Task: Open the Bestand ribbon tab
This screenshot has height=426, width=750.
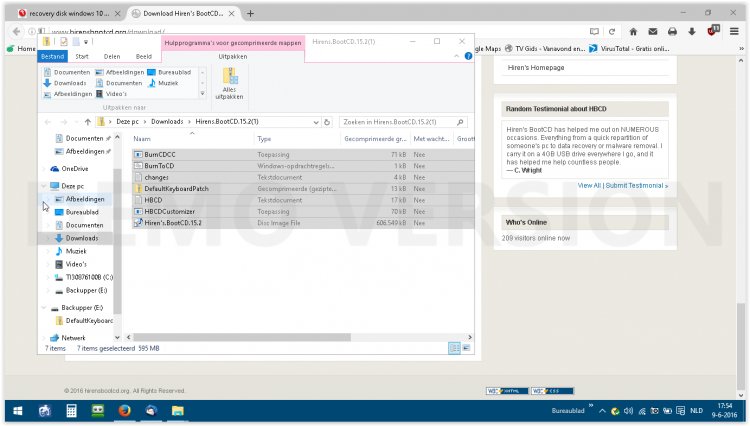Action: click(x=52, y=57)
